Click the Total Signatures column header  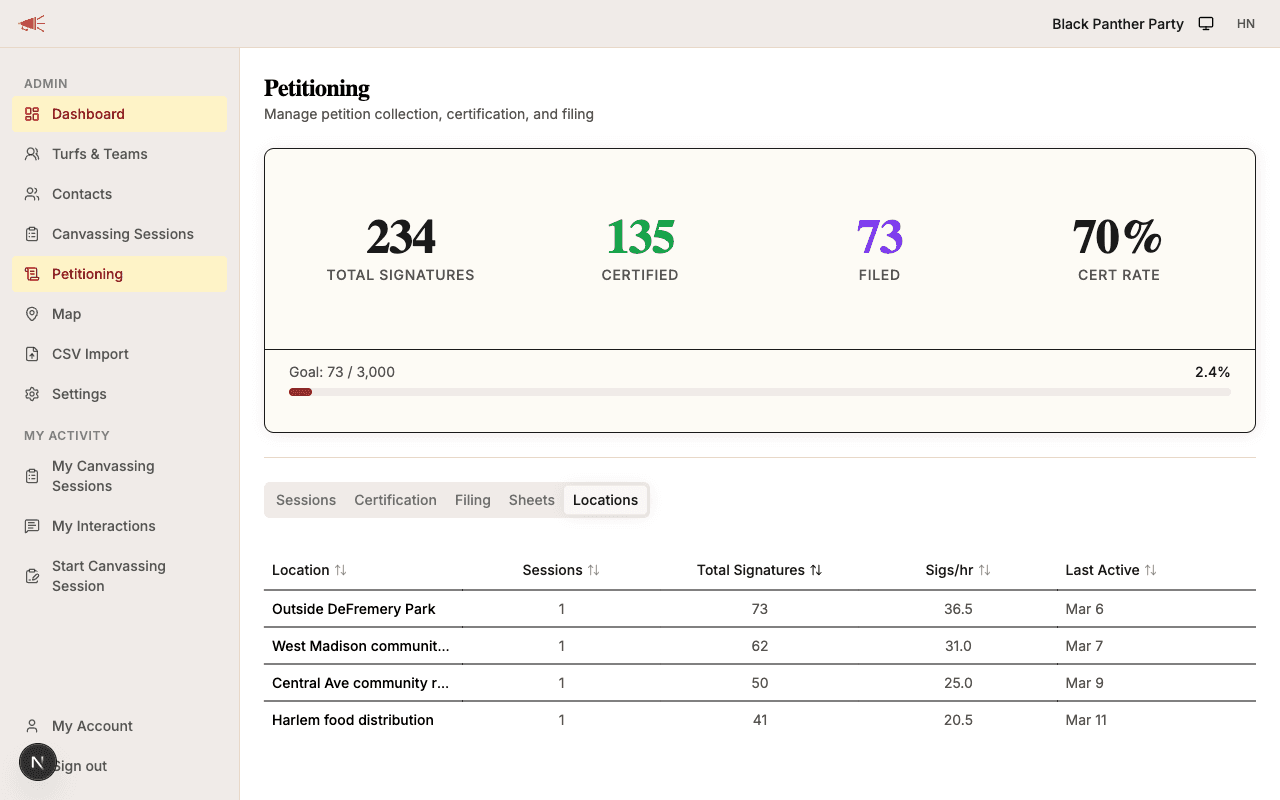pyautogui.click(x=760, y=570)
